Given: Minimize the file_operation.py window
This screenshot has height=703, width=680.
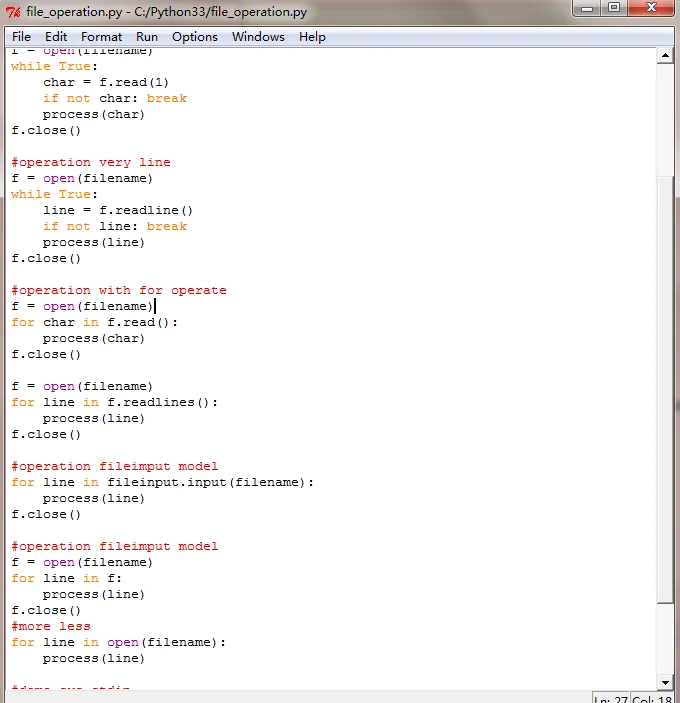Looking at the screenshot, I should (x=587, y=8).
